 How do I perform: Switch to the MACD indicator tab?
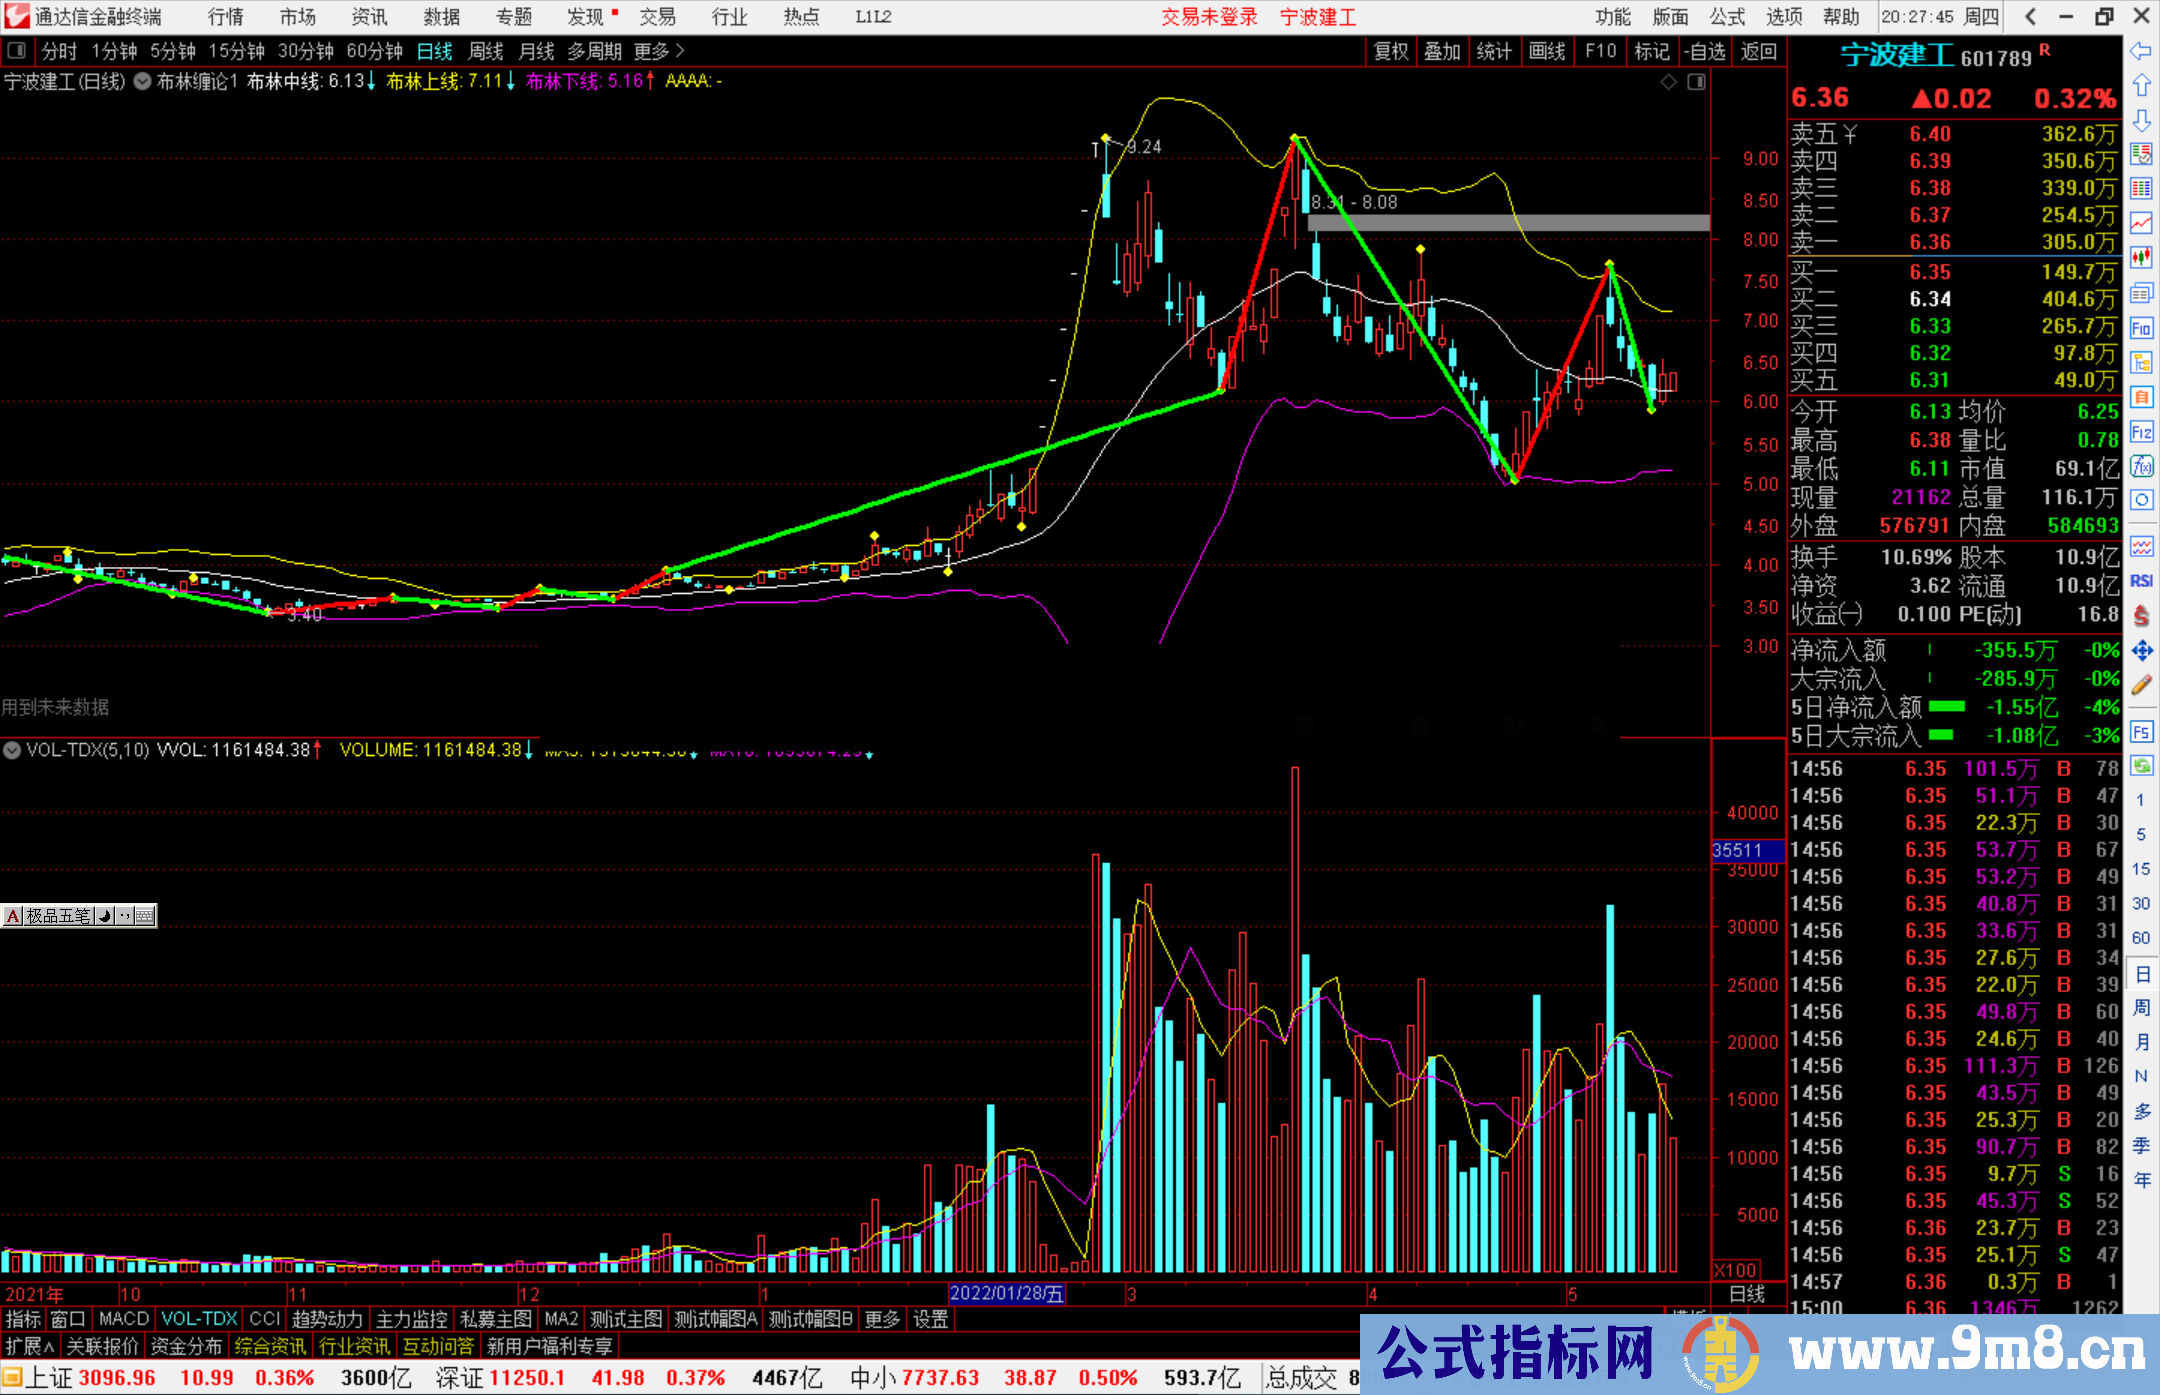[x=124, y=1319]
